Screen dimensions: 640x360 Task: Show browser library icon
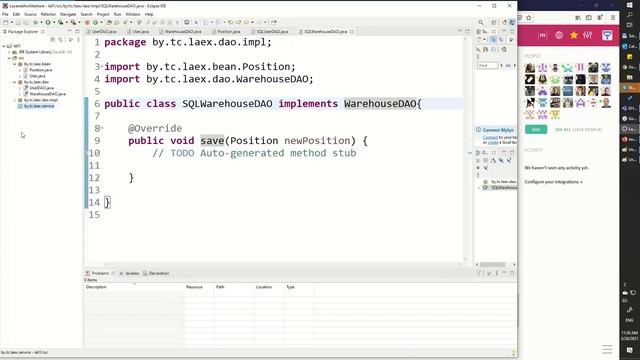(x=578, y=18)
